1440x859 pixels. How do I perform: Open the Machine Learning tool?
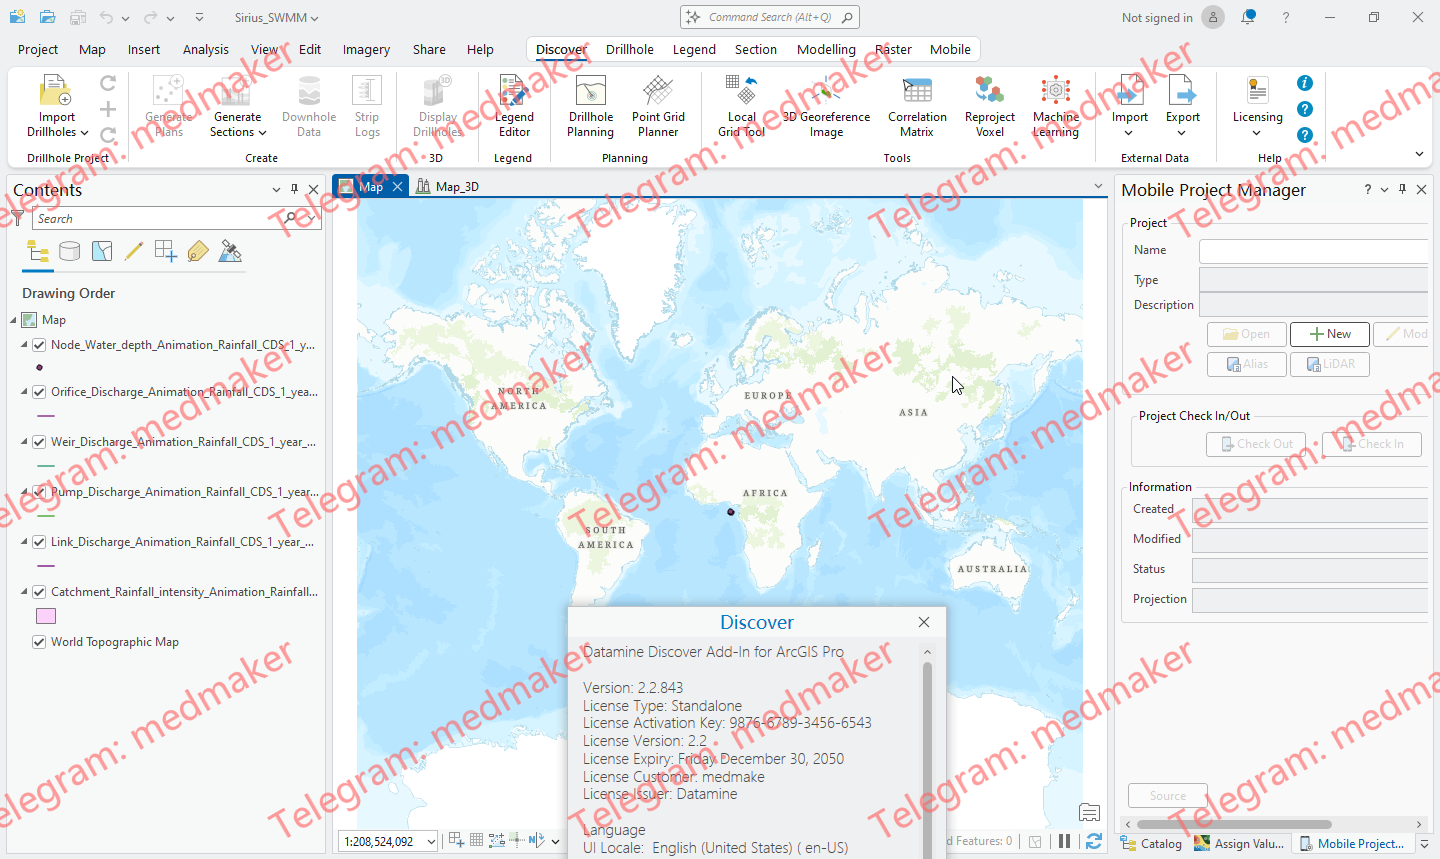click(1056, 105)
